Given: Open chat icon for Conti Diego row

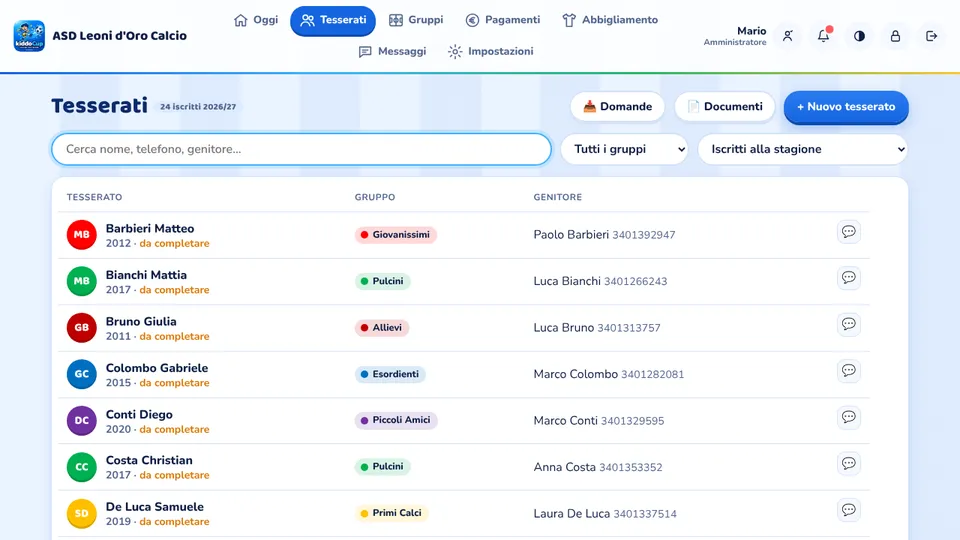Looking at the screenshot, I should (x=849, y=417).
